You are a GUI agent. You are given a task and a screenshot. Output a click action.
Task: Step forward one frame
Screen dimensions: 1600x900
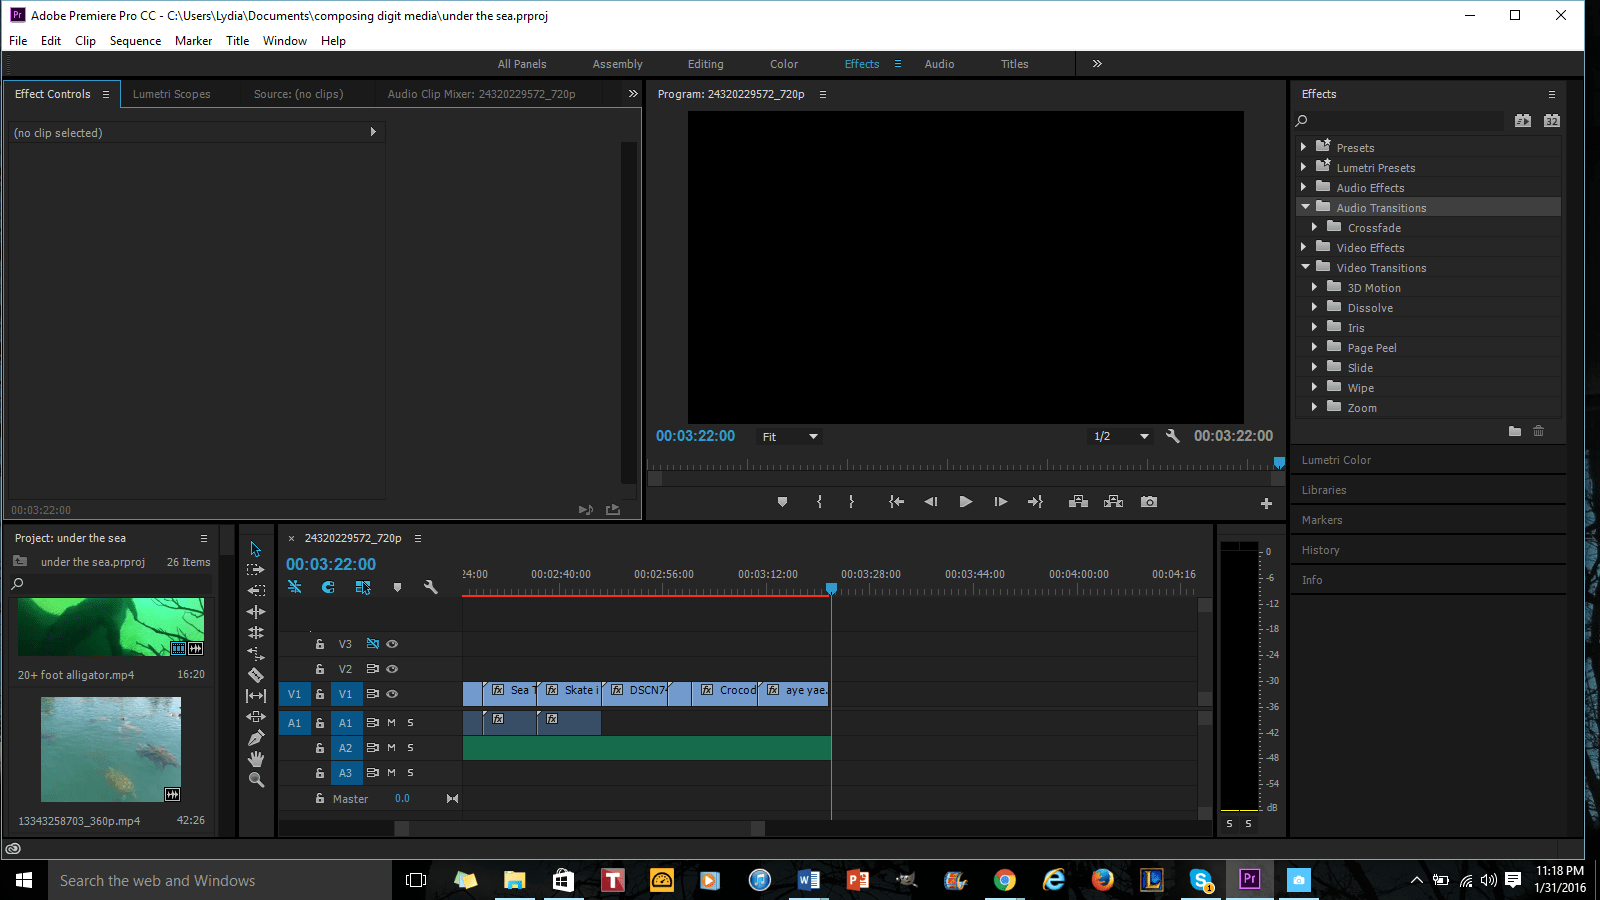point(1000,502)
